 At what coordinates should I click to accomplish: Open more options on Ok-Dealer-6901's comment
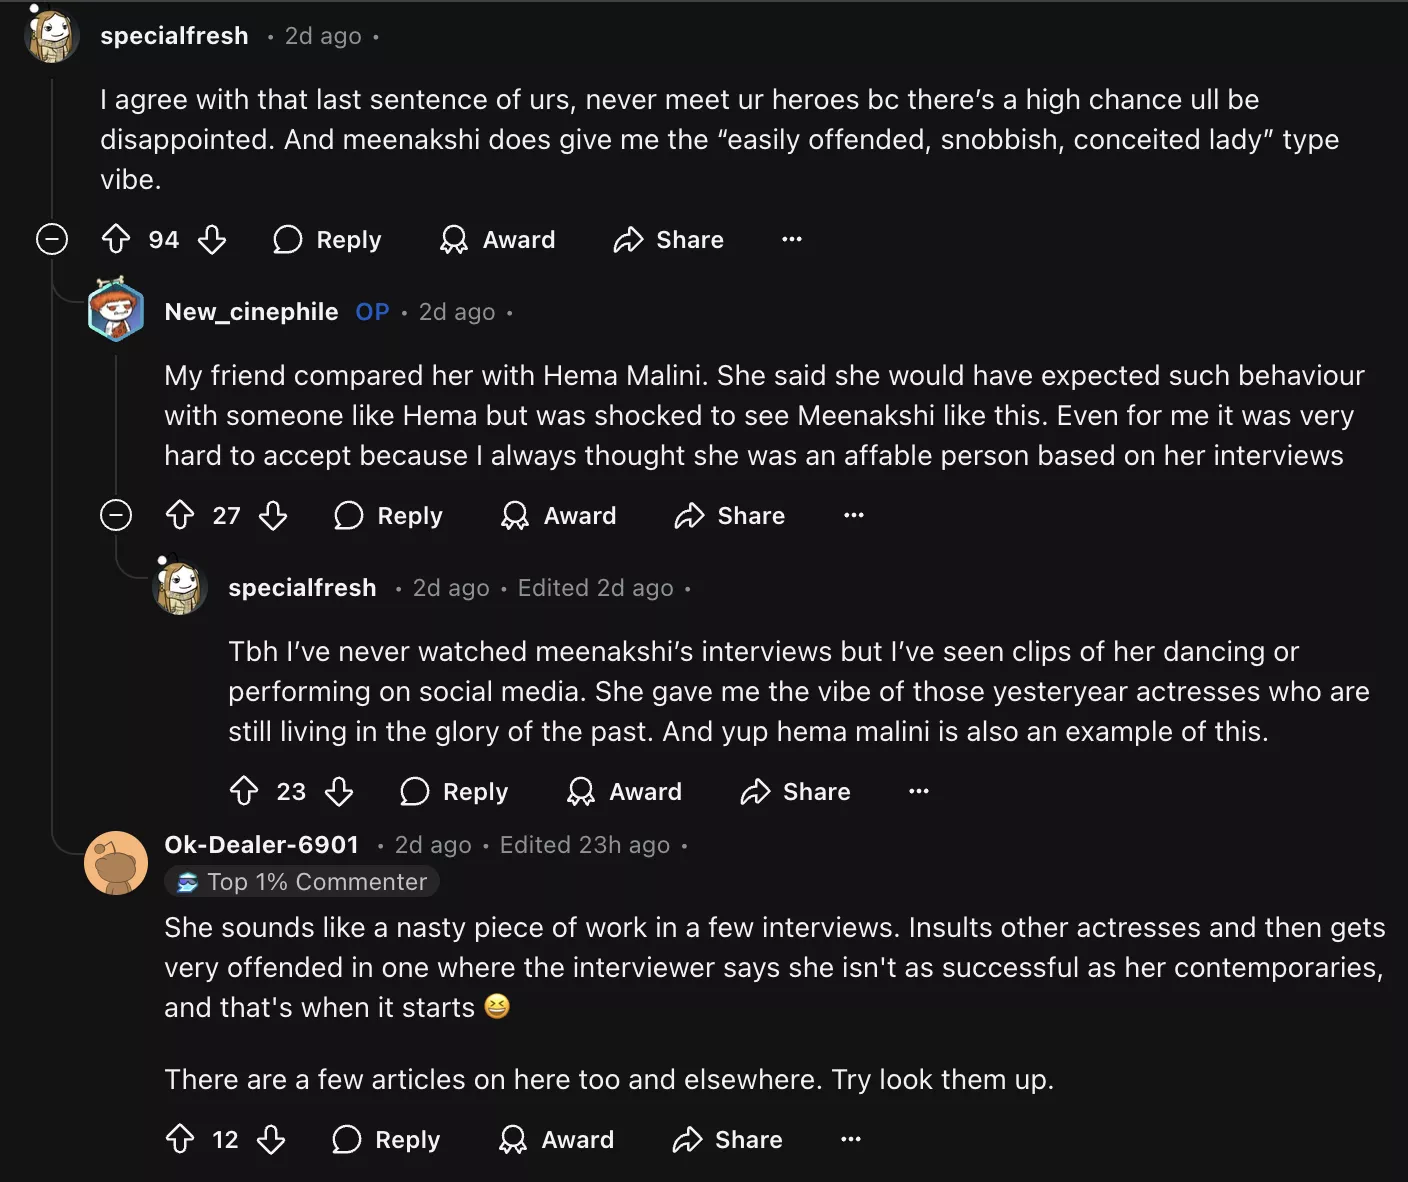tap(851, 1139)
